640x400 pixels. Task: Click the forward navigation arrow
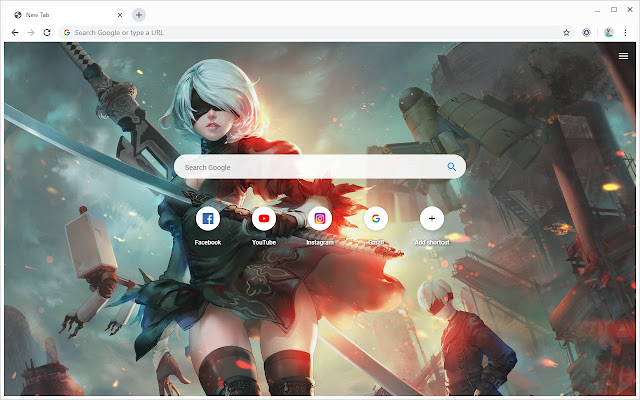[31, 33]
